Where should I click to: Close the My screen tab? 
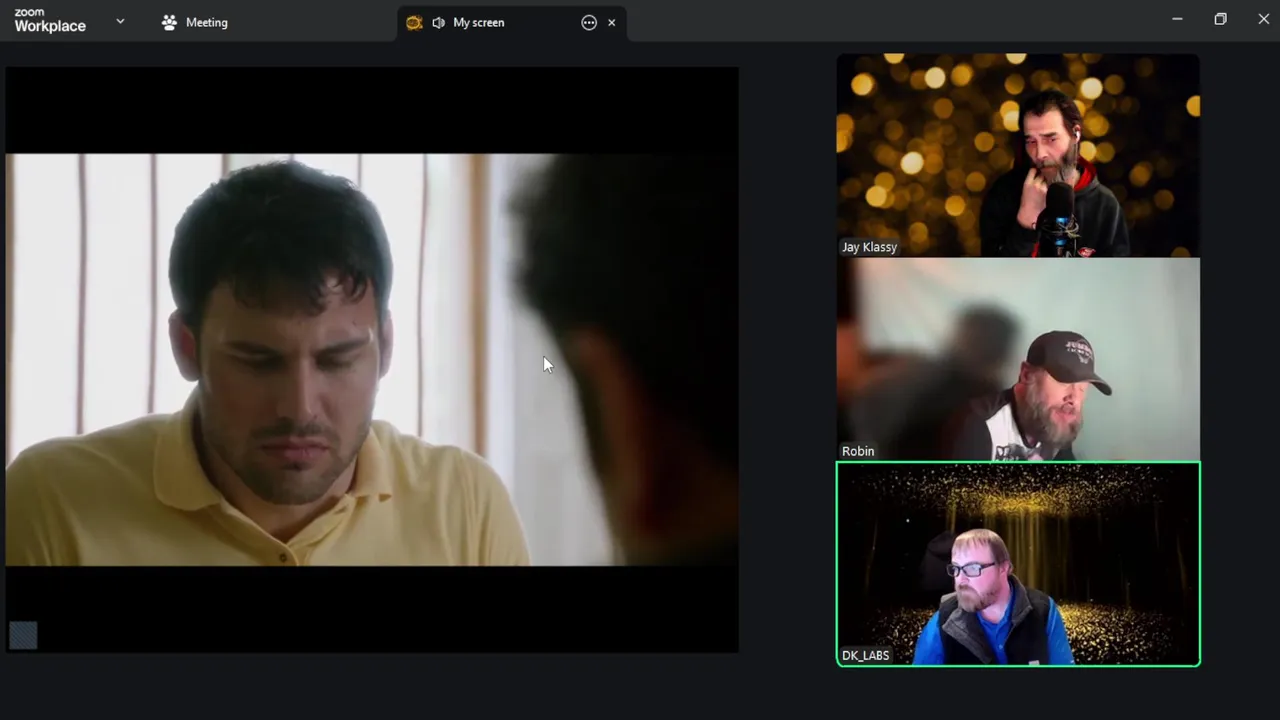[612, 22]
